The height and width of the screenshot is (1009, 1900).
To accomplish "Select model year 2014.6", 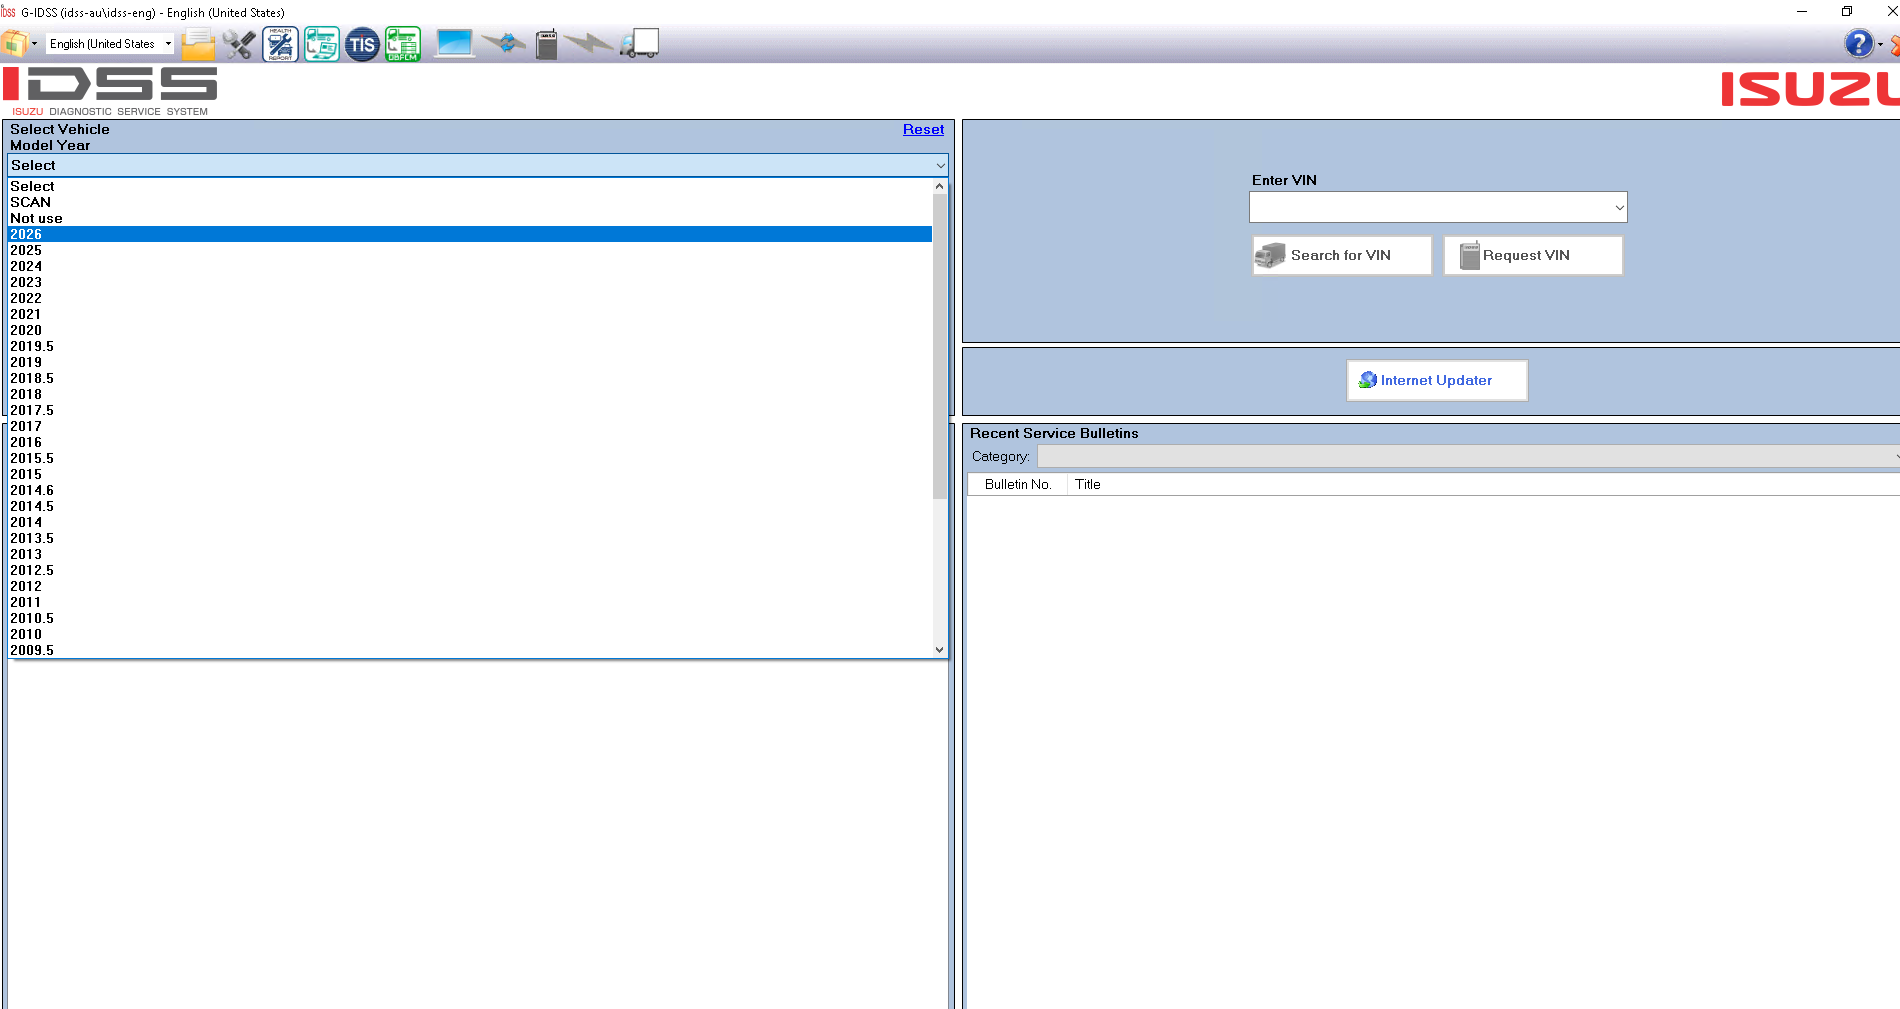I will (470, 490).
